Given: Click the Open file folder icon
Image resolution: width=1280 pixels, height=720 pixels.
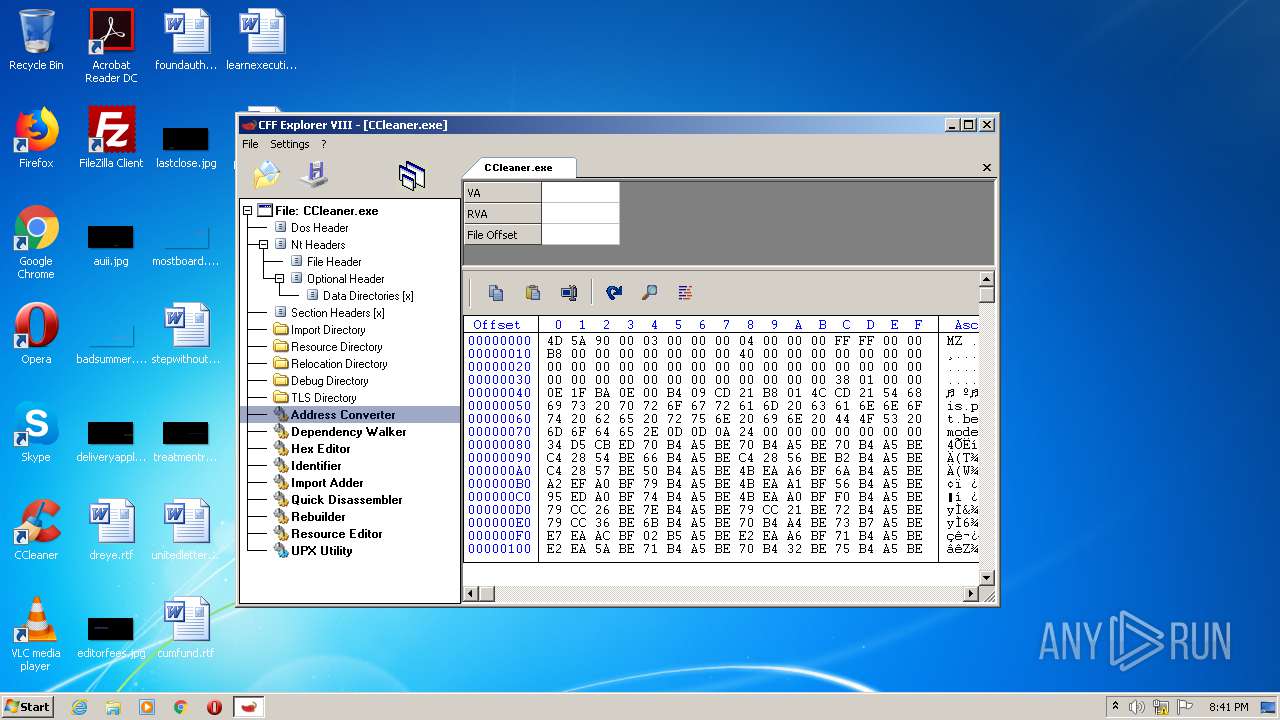Looking at the screenshot, I should [x=266, y=175].
